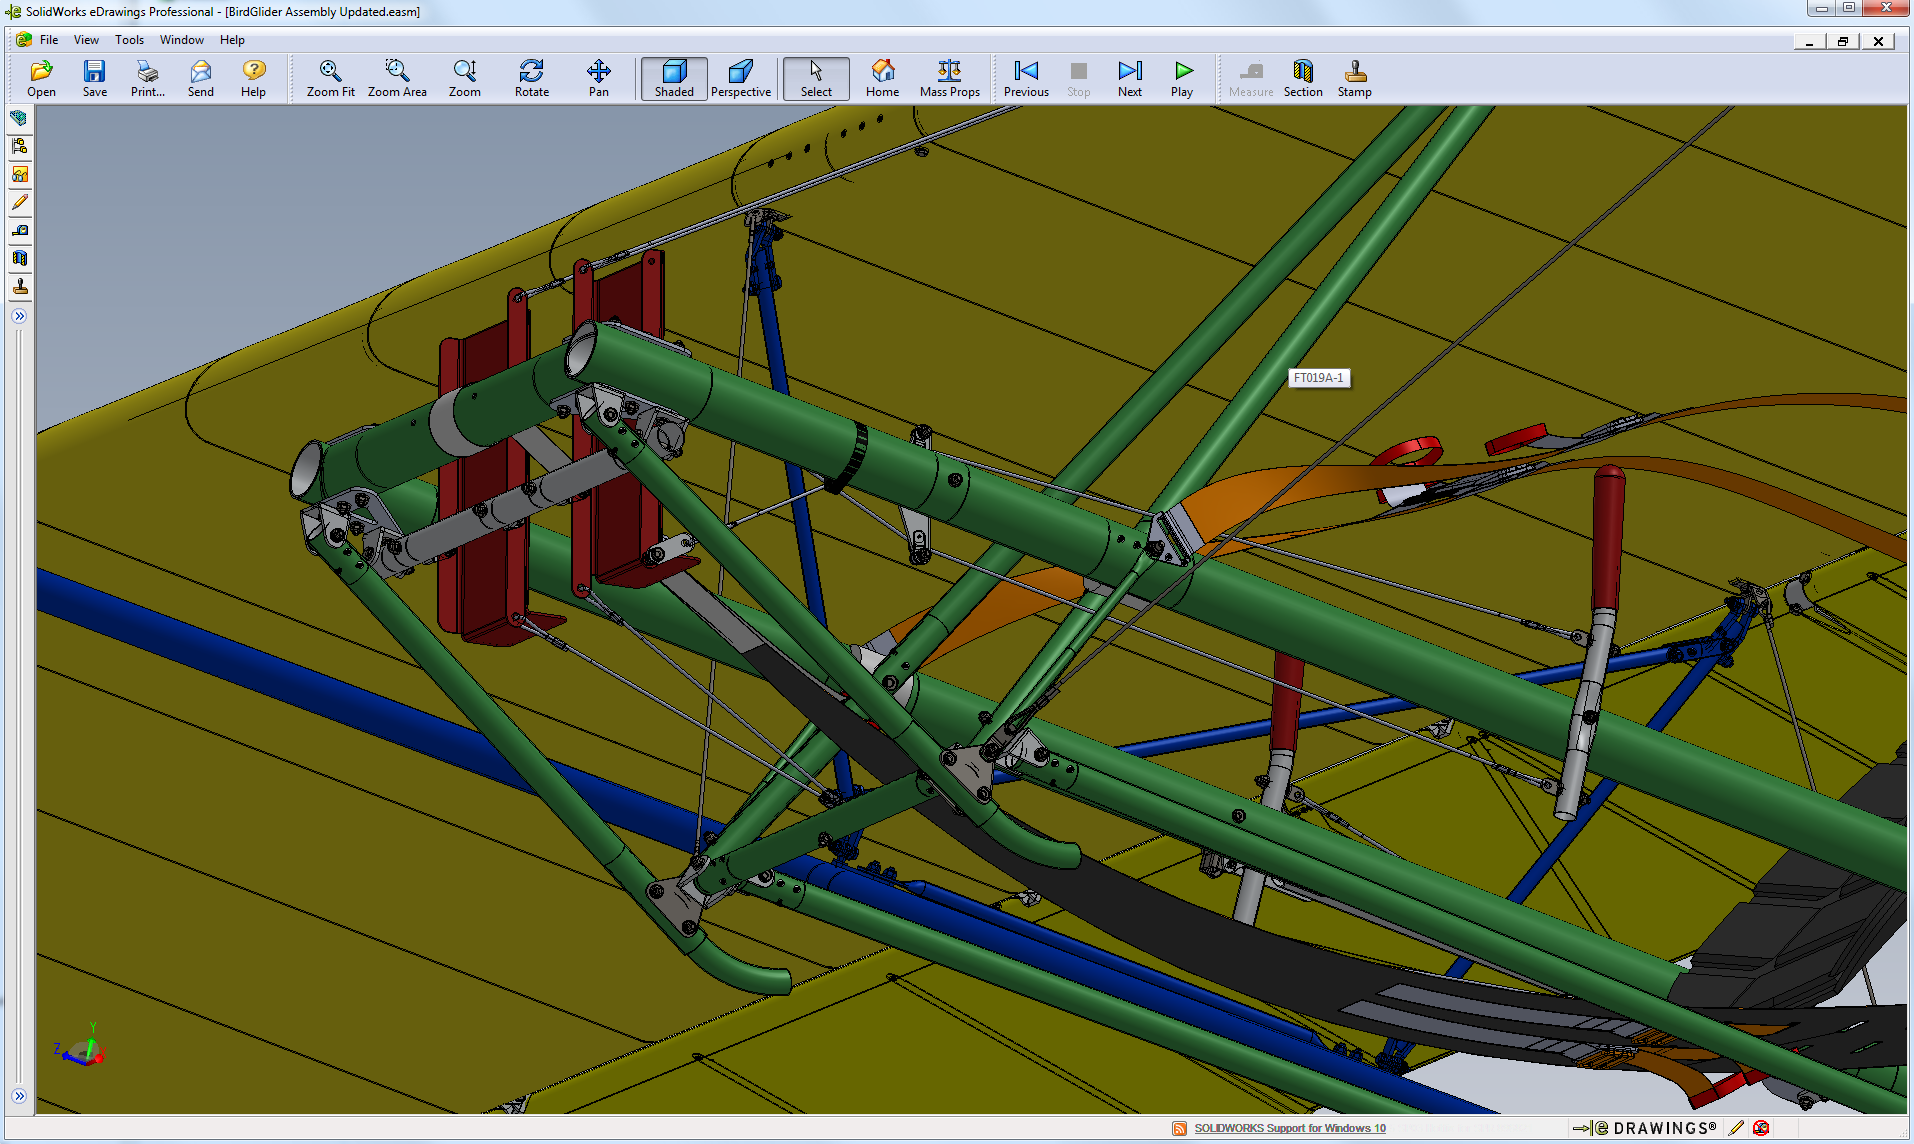Expand the lower-left double-chevron button
This screenshot has width=1914, height=1144.
click(19, 1096)
